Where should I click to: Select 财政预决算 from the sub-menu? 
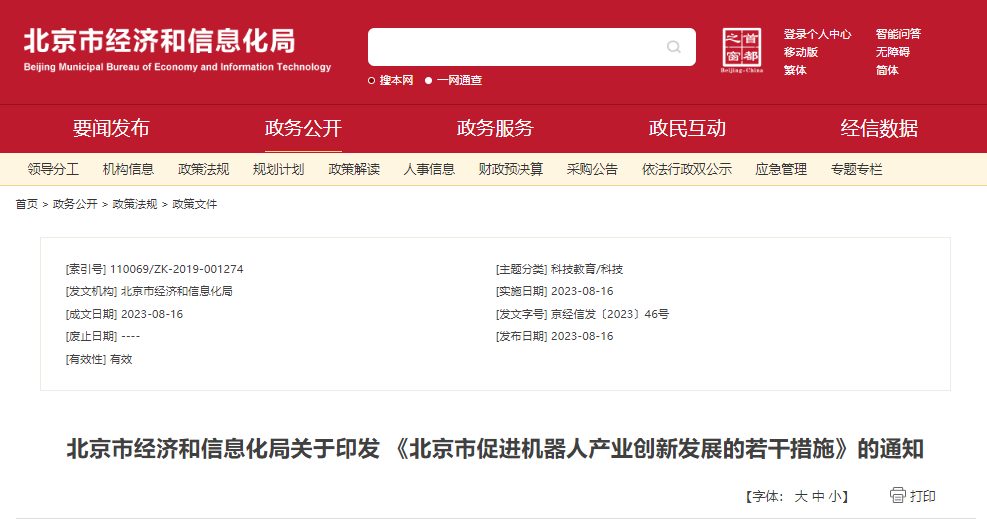click(510, 170)
